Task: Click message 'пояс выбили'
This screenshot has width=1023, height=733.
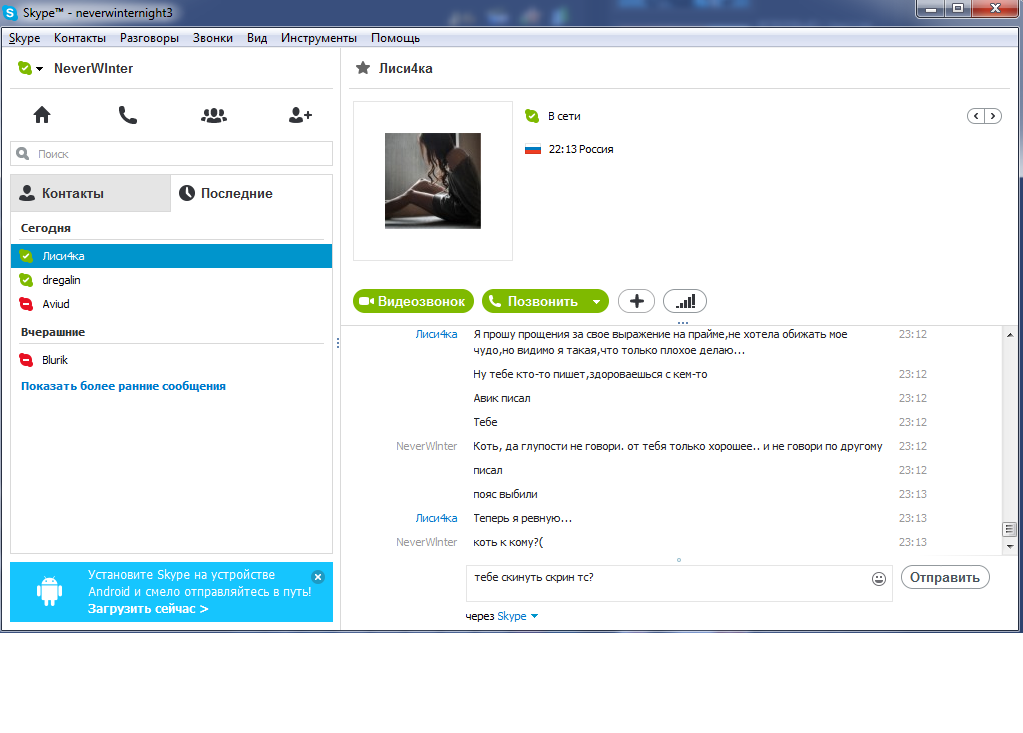Action: click(x=506, y=494)
